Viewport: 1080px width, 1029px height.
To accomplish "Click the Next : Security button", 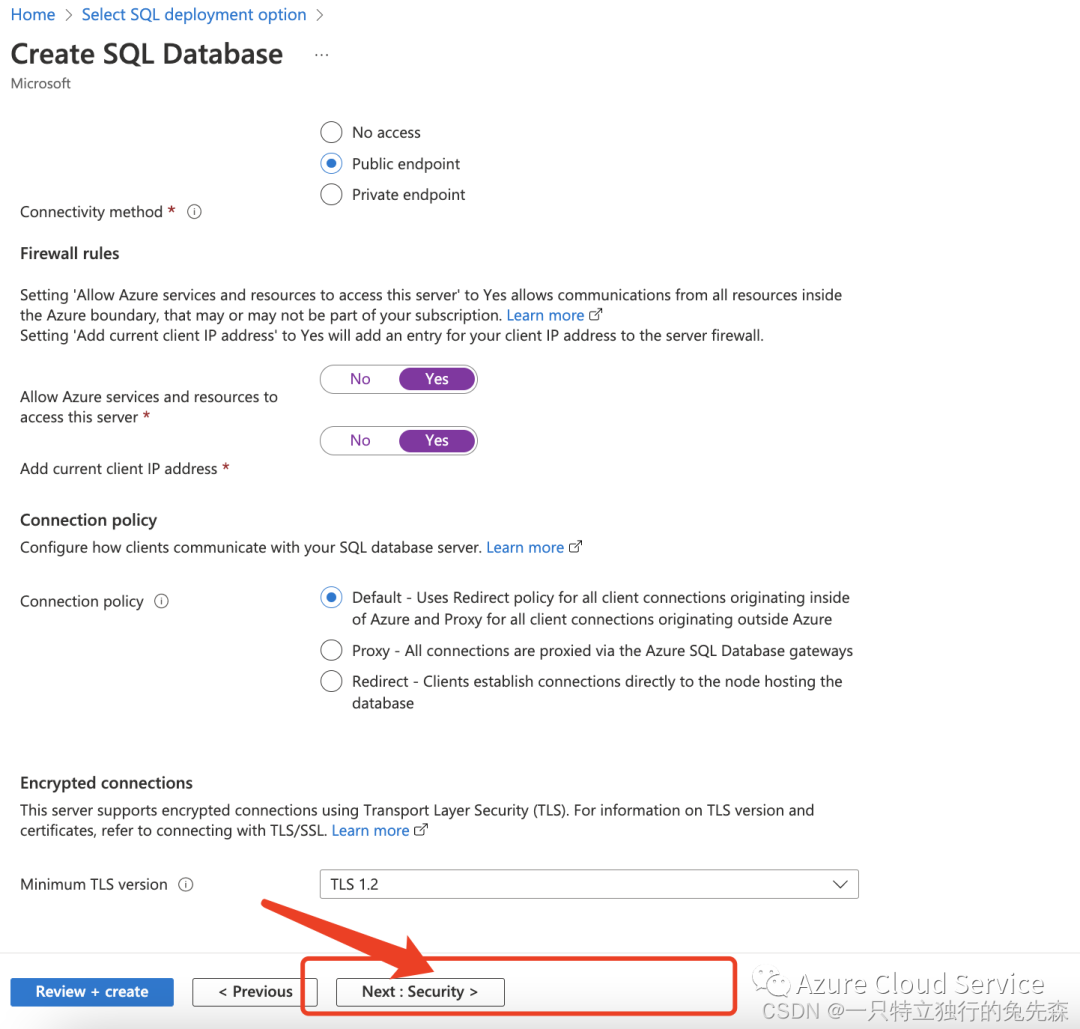I will tap(420, 991).
